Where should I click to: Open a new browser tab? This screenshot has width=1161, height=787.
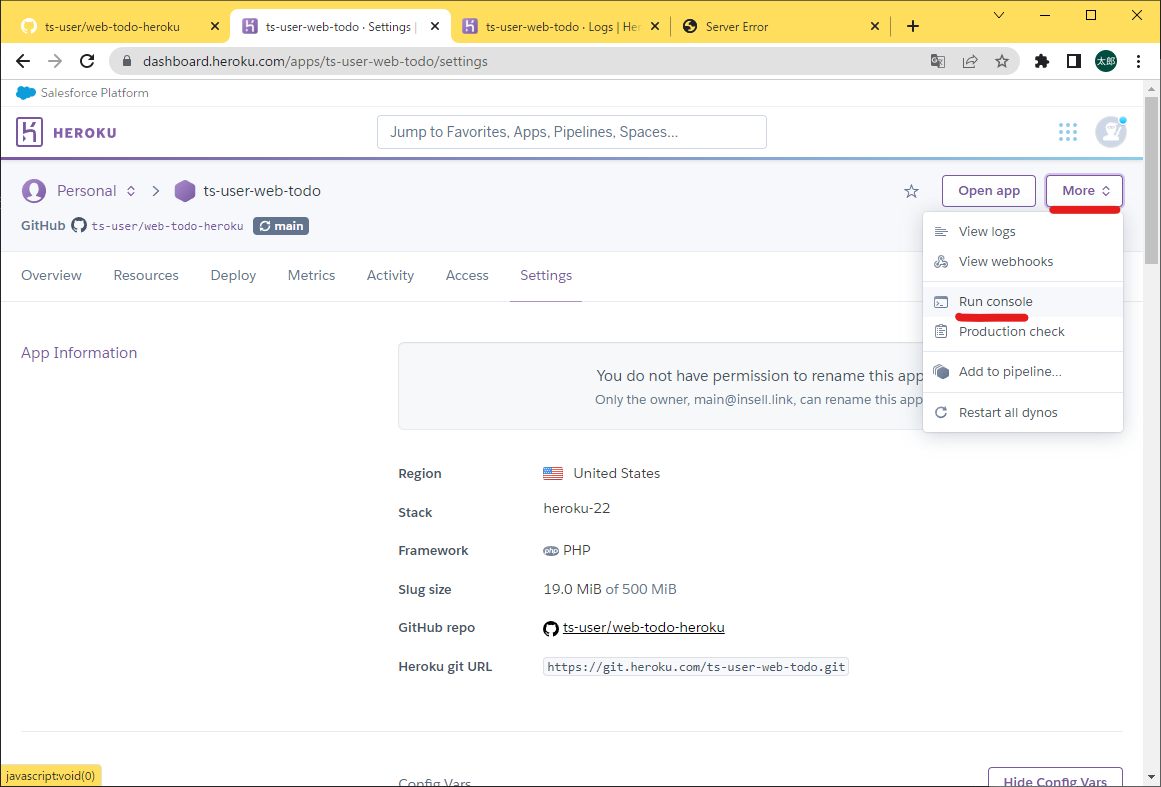[x=913, y=27]
